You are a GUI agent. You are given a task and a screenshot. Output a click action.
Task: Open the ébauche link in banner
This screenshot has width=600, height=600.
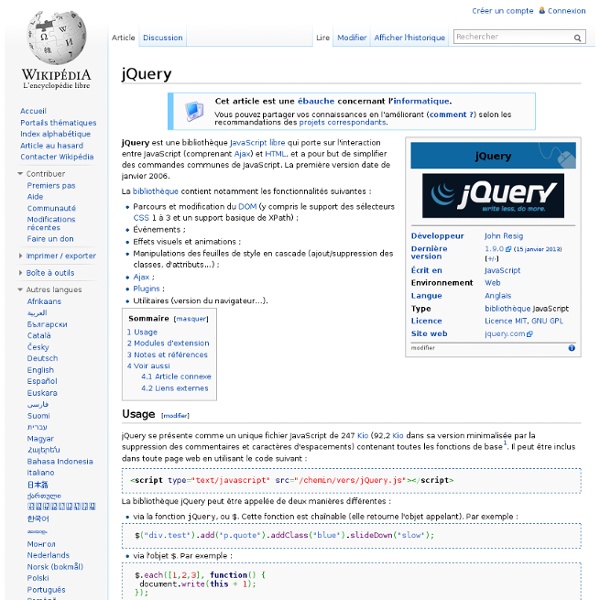coord(316,101)
